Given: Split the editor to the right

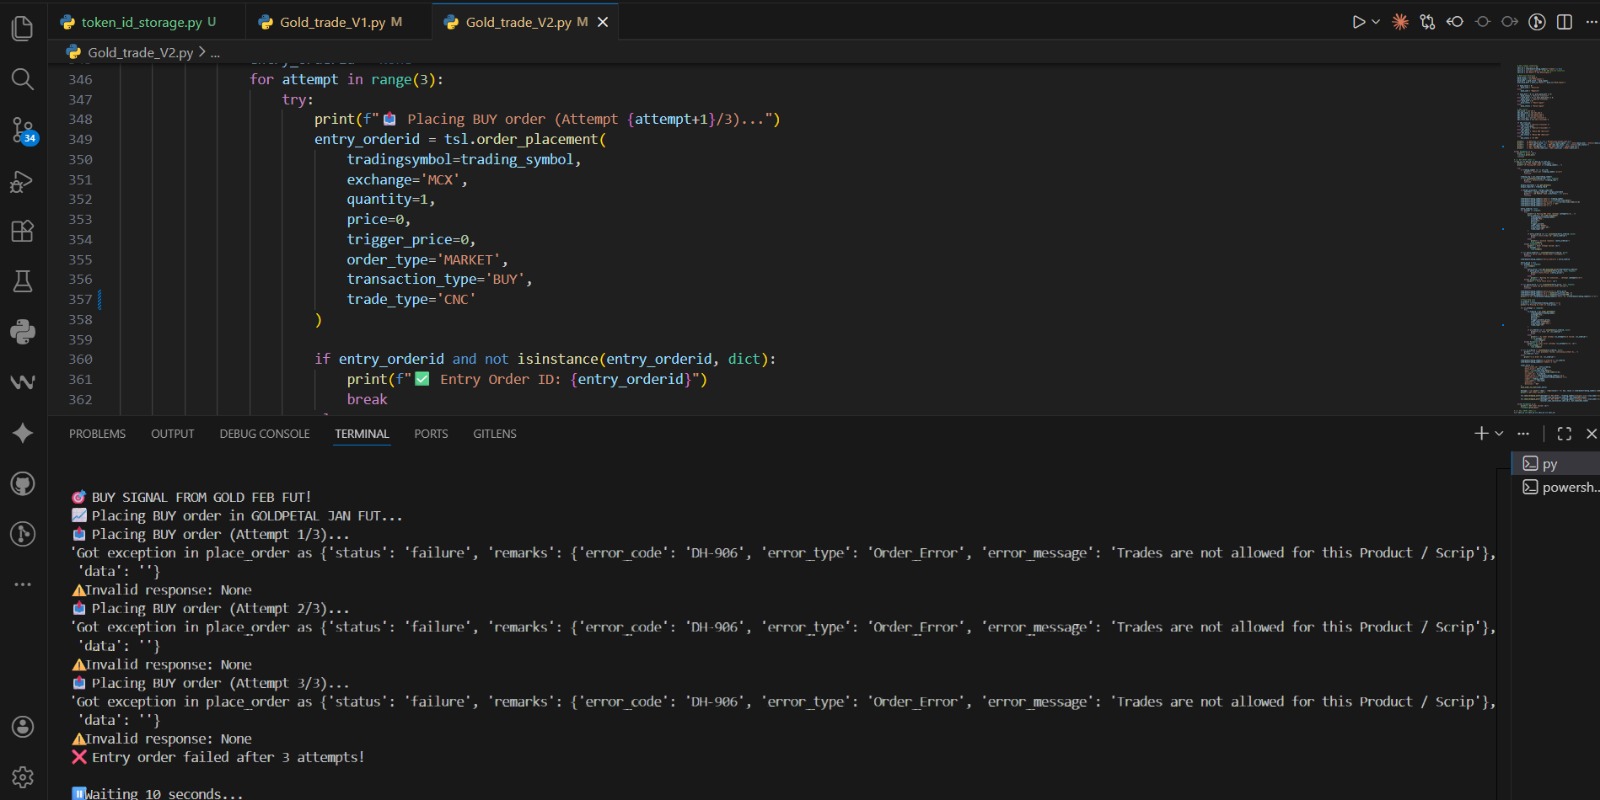Looking at the screenshot, I should pos(1564,22).
